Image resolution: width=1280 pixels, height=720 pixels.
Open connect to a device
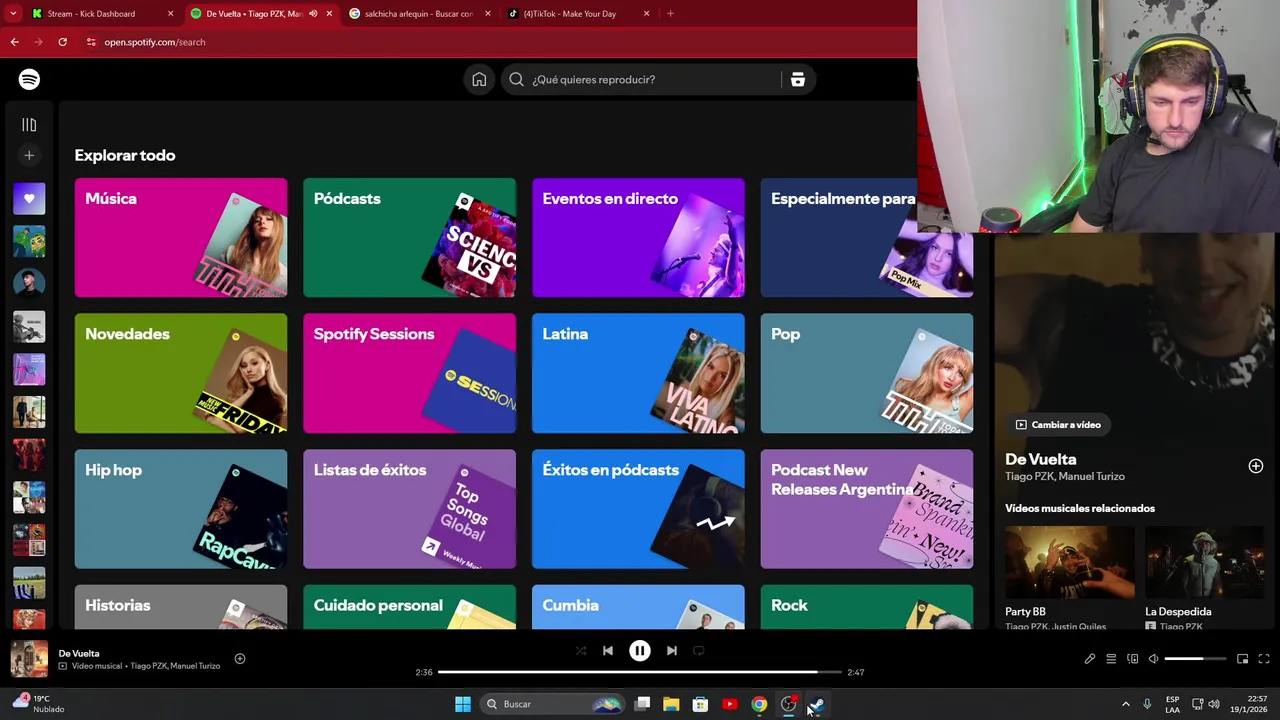point(1133,659)
